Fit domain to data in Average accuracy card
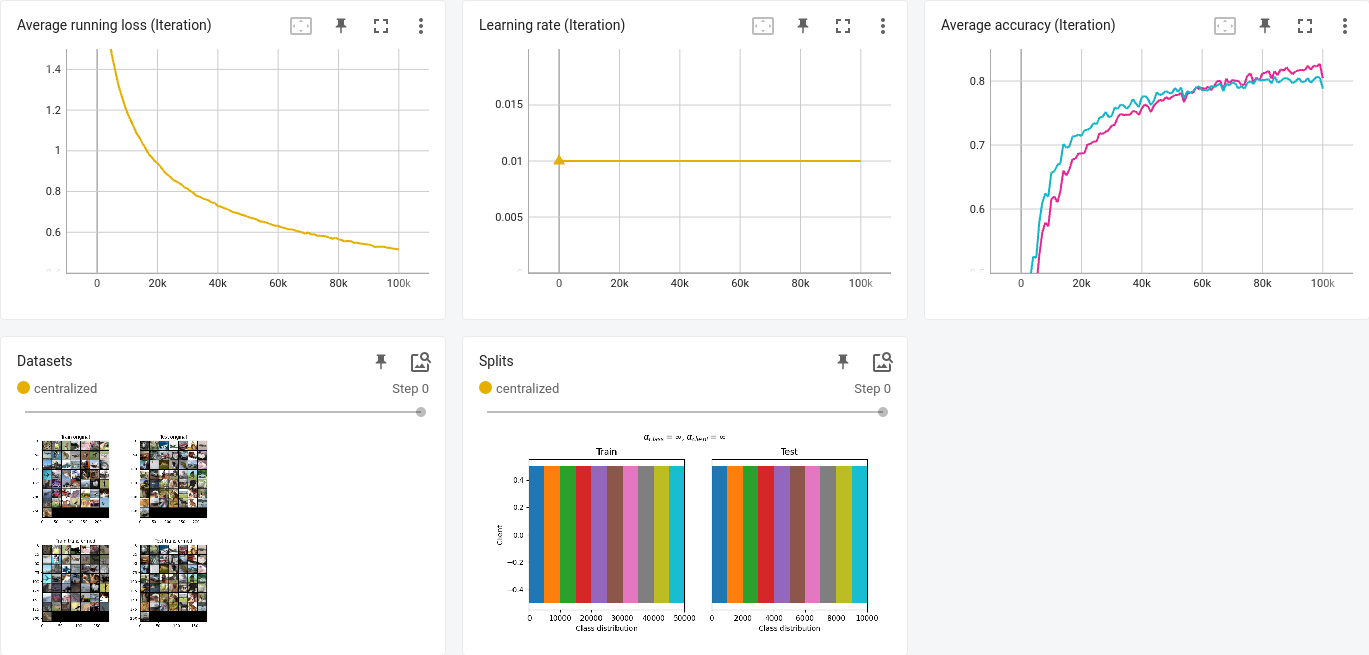This screenshot has height=655, width=1369. (x=1225, y=26)
